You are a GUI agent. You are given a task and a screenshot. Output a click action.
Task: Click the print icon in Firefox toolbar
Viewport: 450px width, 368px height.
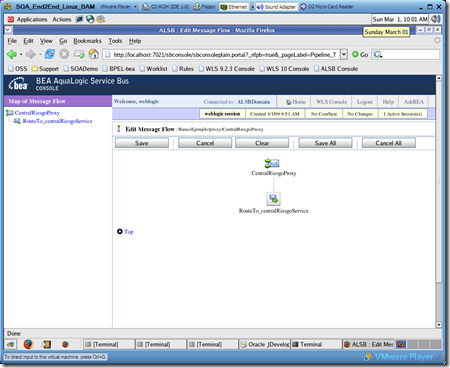79,54
